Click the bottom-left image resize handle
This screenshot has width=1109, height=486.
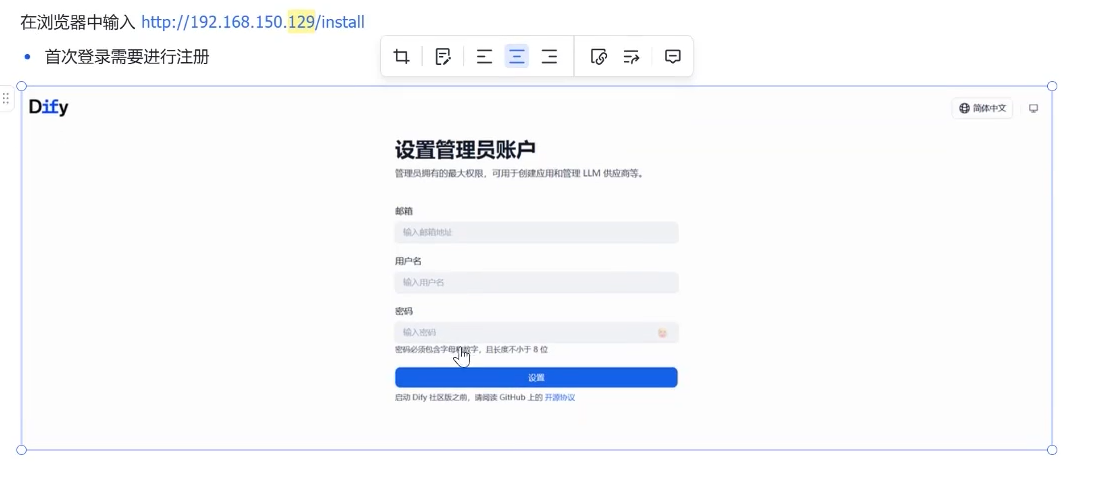[21, 450]
